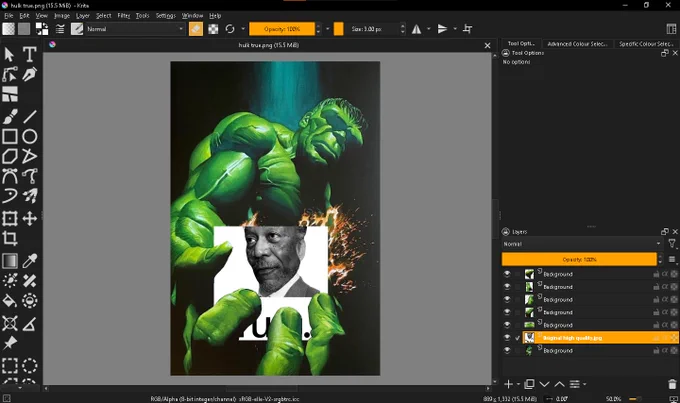Screen dimensions: 680x403
Task: Toggle Wrap Around mode
Action: (468, 29)
